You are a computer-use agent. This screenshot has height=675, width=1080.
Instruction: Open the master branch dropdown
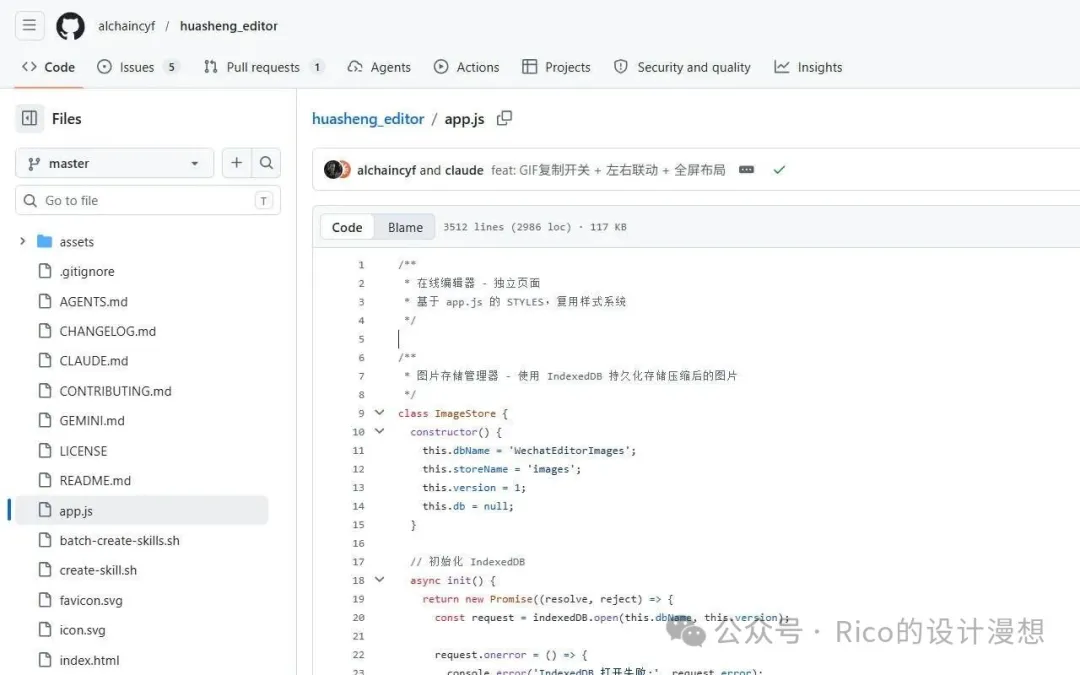[114, 163]
